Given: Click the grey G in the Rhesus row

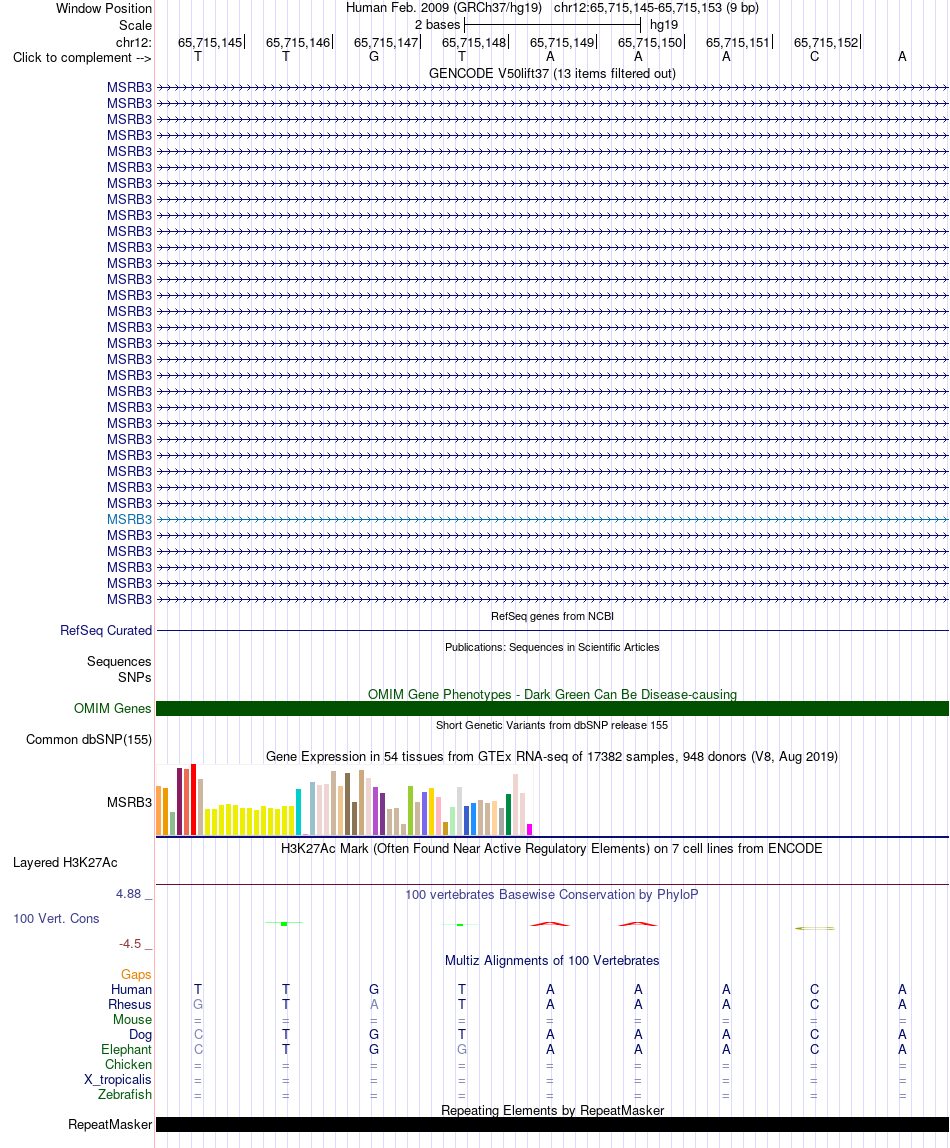Looking at the screenshot, I should (198, 1004).
